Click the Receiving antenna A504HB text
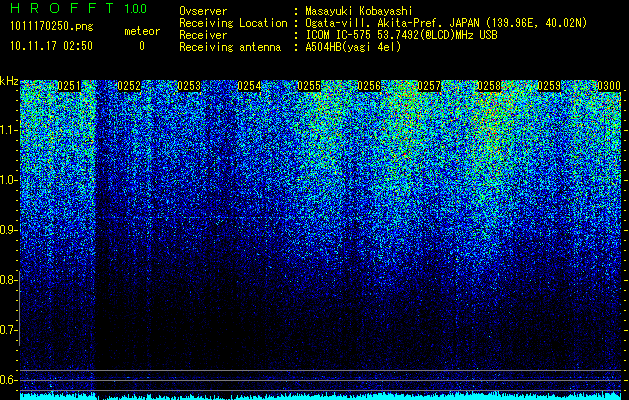The height and width of the screenshot is (400, 629). pyautogui.click(x=353, y=47)
